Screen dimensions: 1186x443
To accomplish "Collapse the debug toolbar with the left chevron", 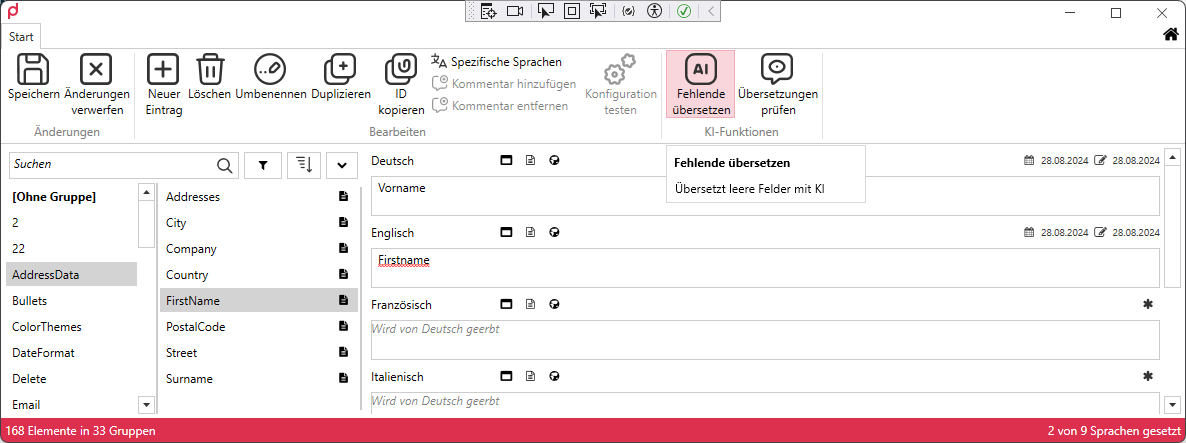I will coord(711,11).
